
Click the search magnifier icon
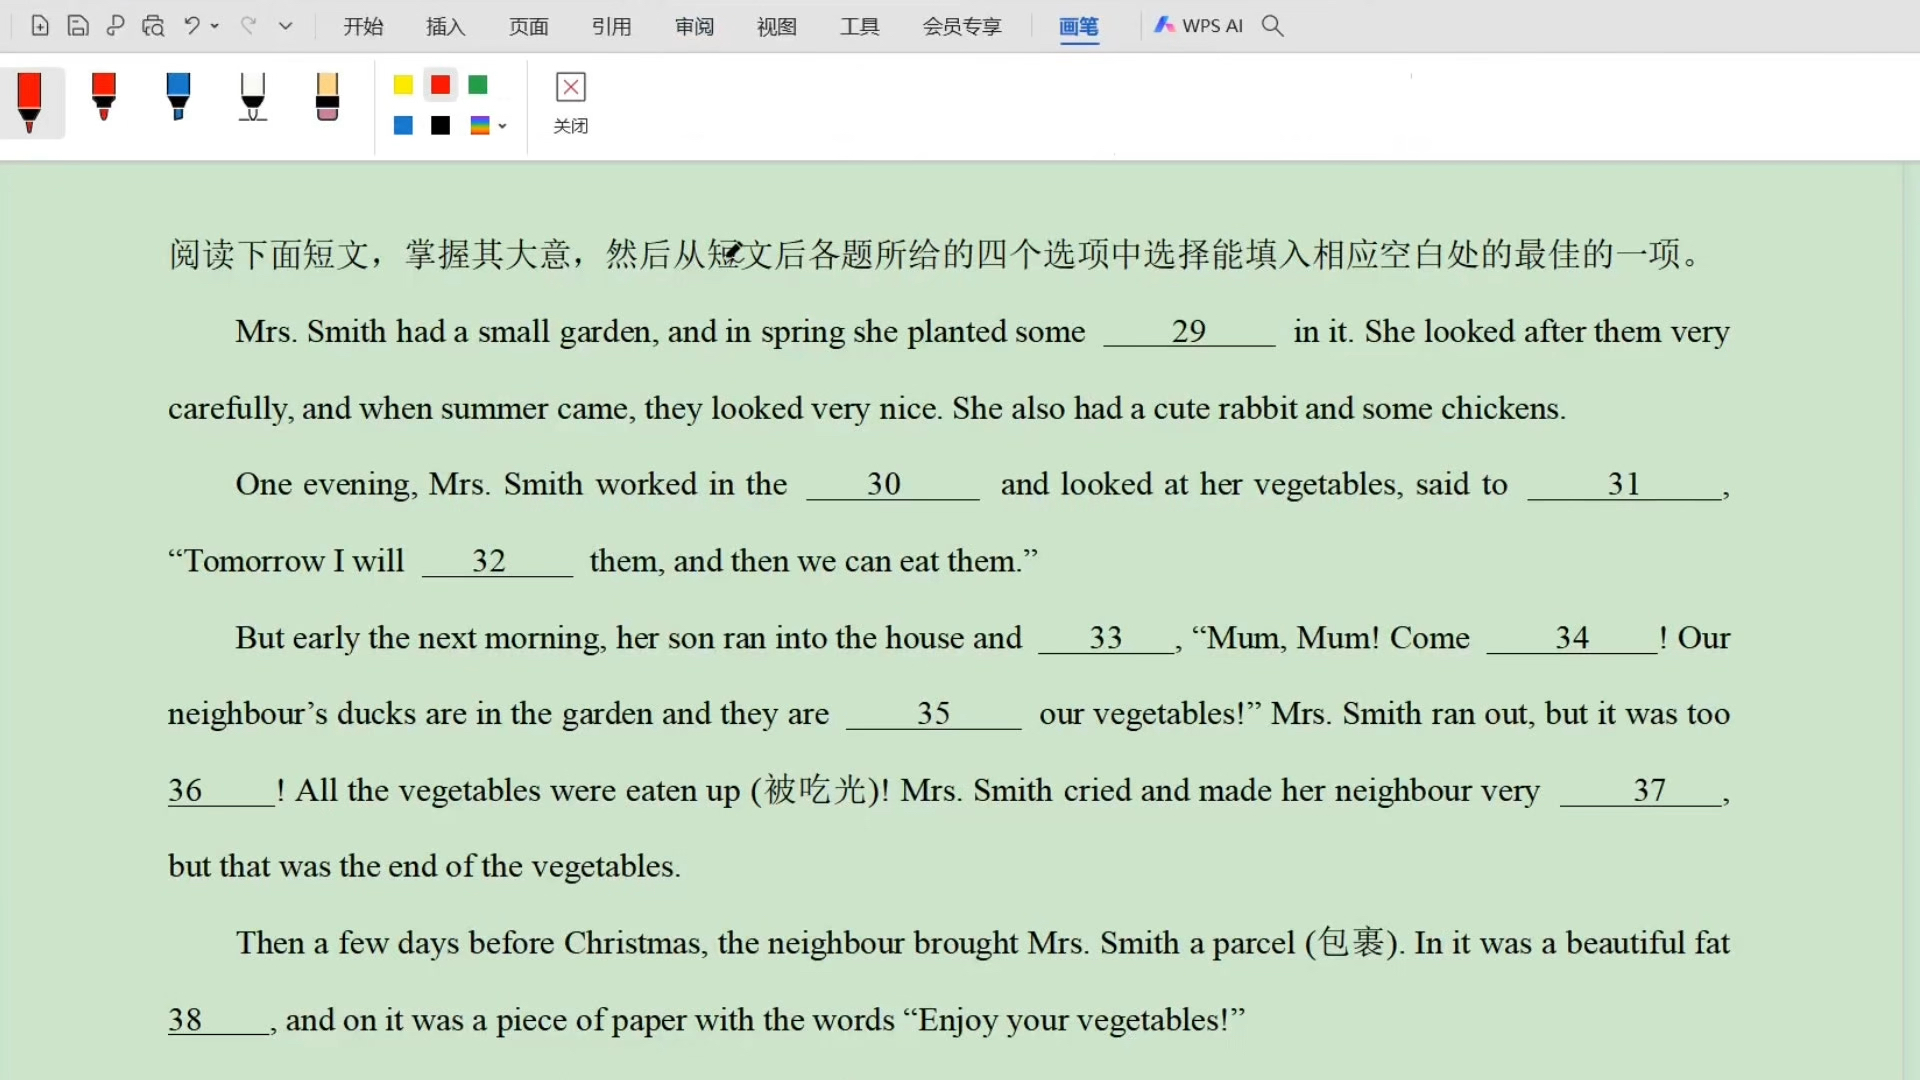point(1272,26)
